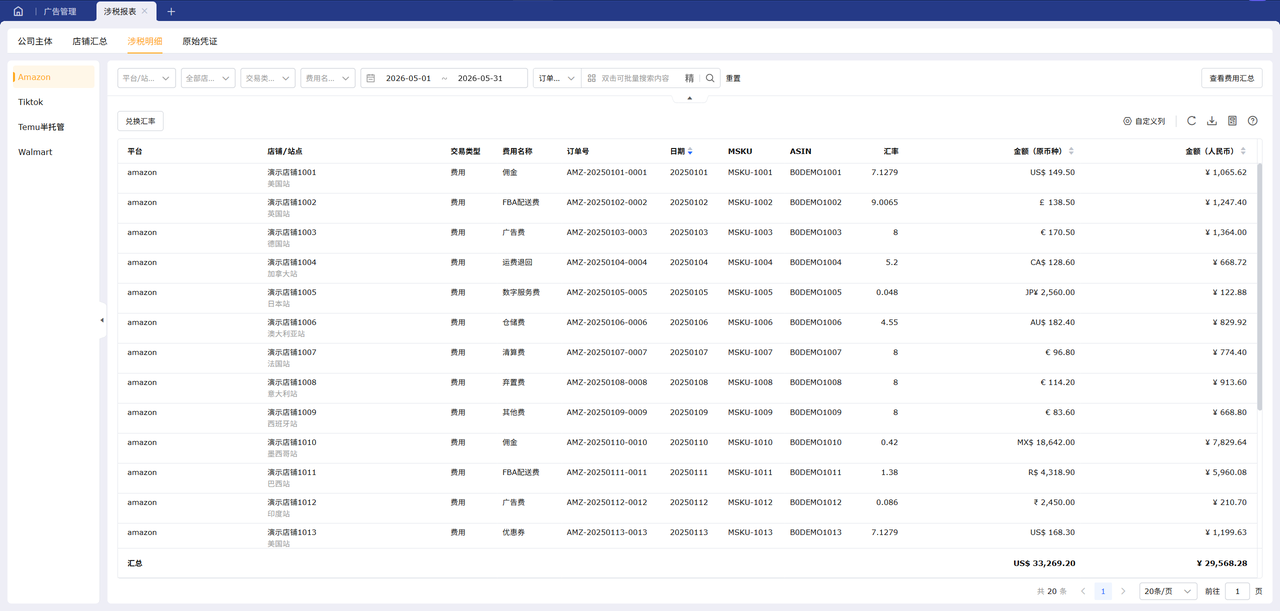The width and height of the screenshot is (1280, 611).
Task: Change the 20条/页 page size dropdown
Action: point(1168,592)
